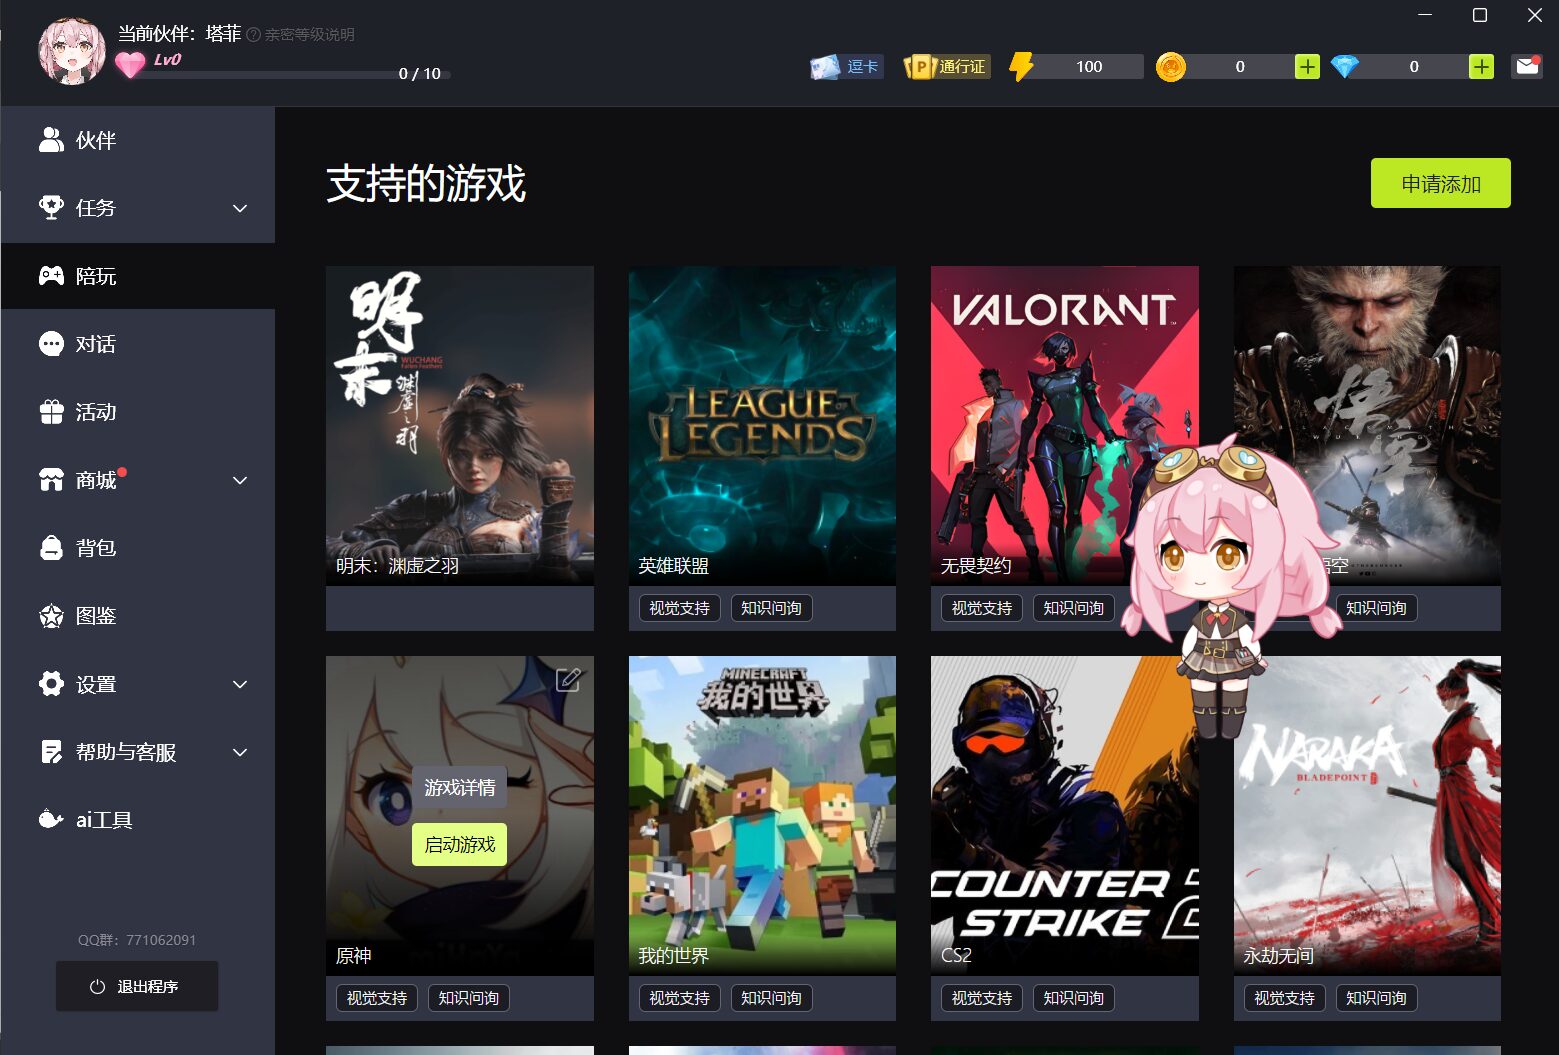Click the 陪玩 gamepad icon
The image size is (1559, 1055).
[x=51, y=276]
